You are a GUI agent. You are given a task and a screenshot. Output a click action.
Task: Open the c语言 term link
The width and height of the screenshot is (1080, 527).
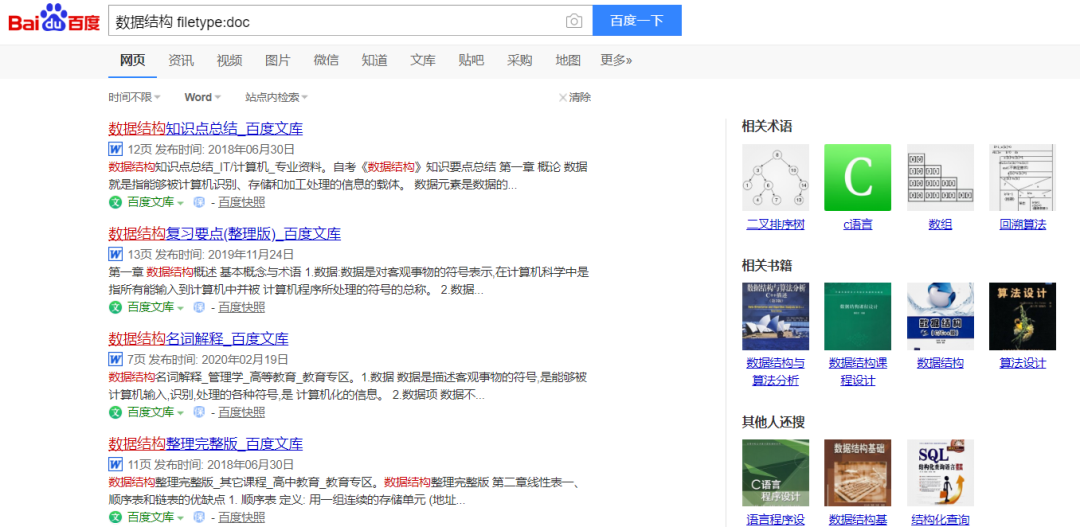click(858, 225)
